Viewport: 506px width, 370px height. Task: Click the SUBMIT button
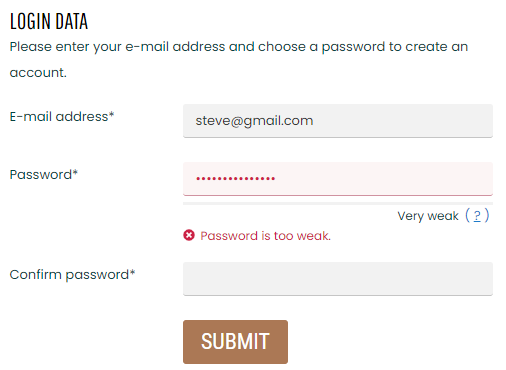click(235, 342)
